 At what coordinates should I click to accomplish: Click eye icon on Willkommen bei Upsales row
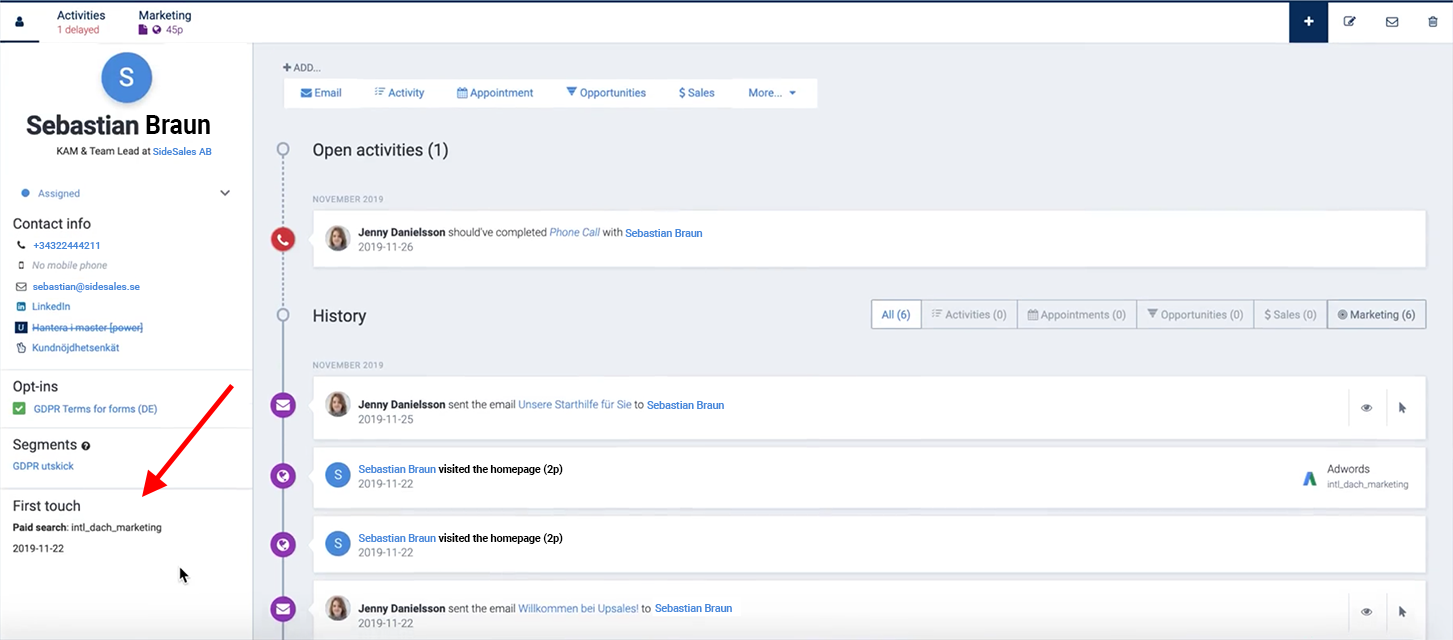[1367, 611]
